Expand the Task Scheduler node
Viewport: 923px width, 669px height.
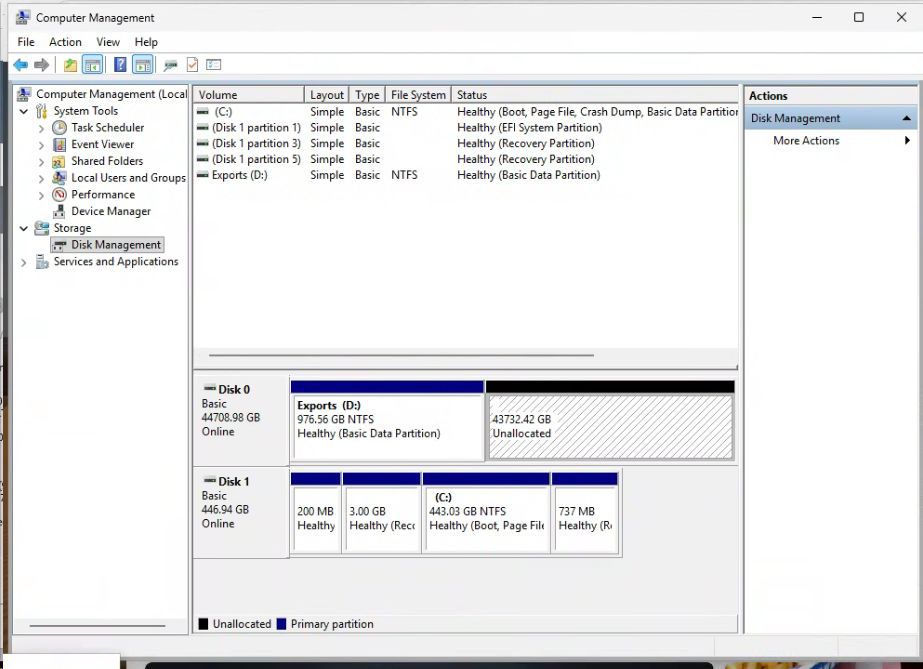tap(41, 128)
